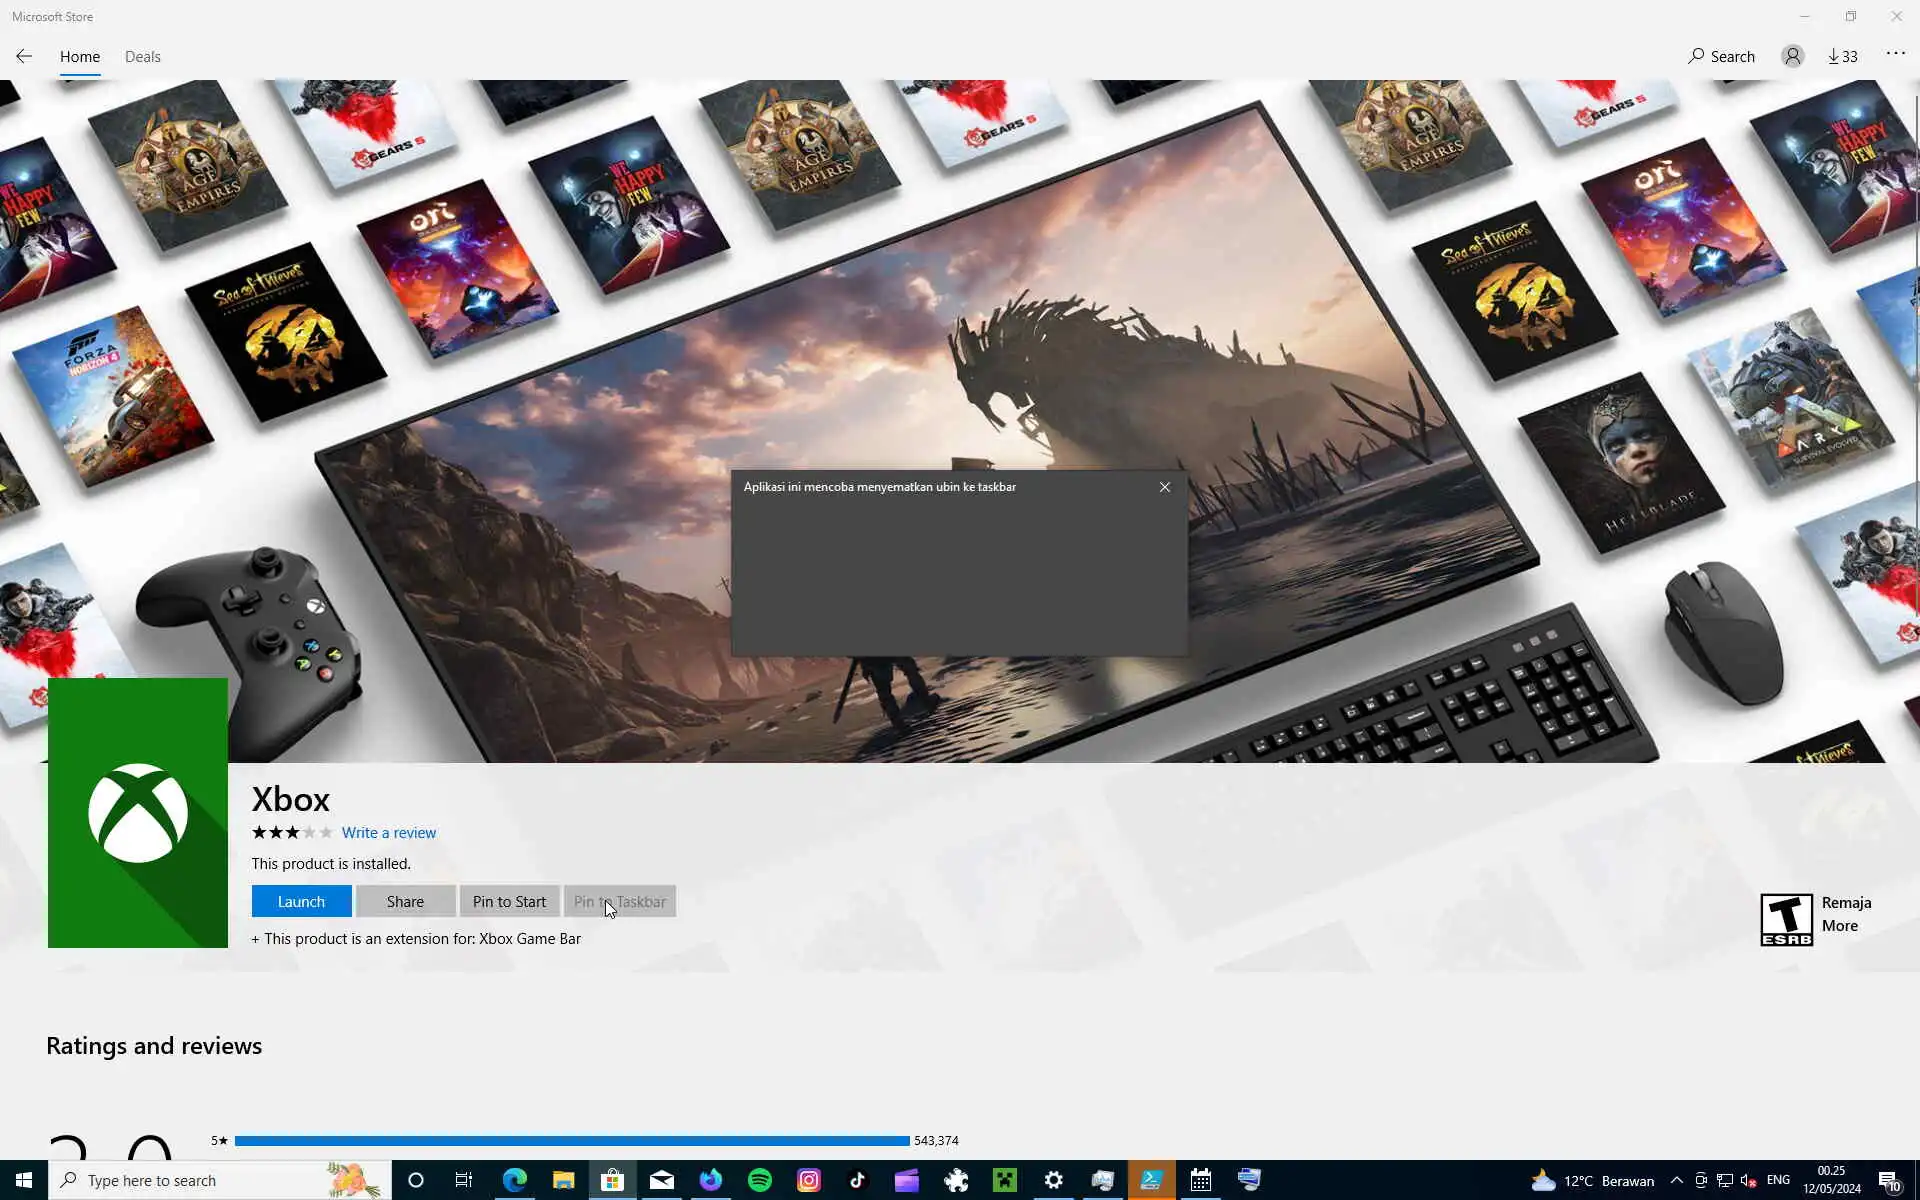Click the ESRB Teen rating icon

(x=1786, y=919)
